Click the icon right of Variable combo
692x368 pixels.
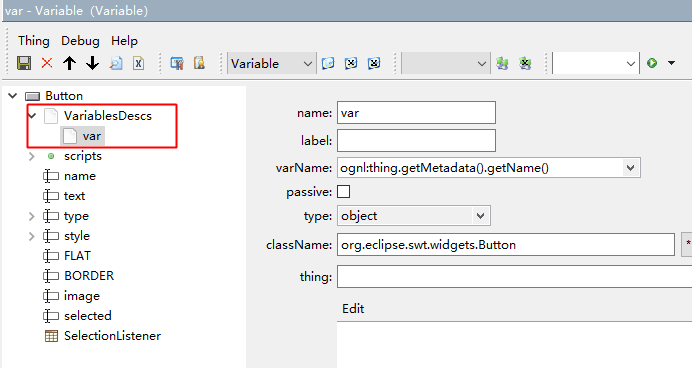pos(328,63)
